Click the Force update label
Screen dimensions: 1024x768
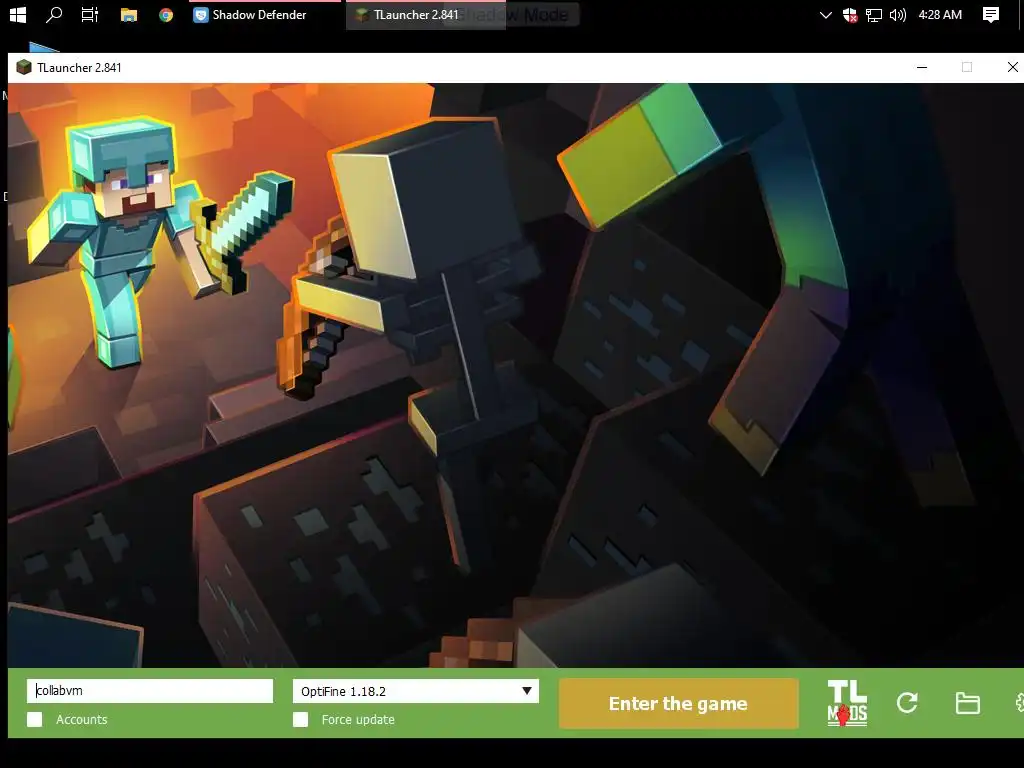pyautogui.click(x=358, y=719)
